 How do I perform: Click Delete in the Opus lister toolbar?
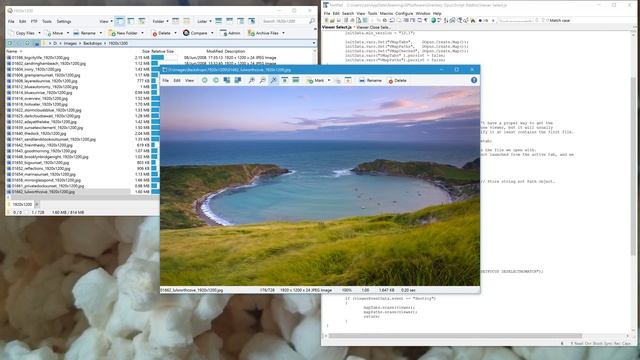(161, 33)
